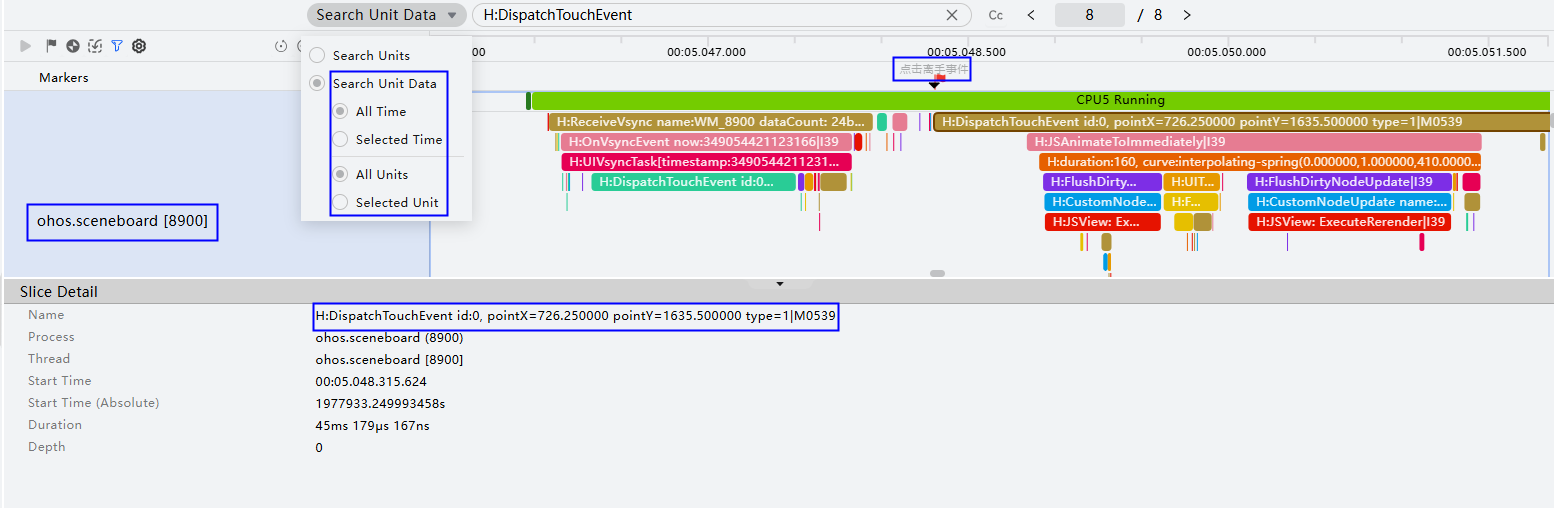Select the H:ReceiveVsync name:WM_8900 slice
Image resolution: width=1554 pixels, height=508 pixels.
[710, 122]
